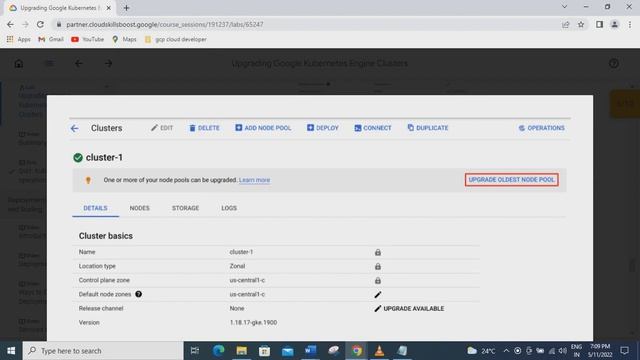Viewport: 640px width, 360px height.
Task: Close the Upgrading Google Kubernetes tab
Action: pyautogui.click(x=109, y=8)
